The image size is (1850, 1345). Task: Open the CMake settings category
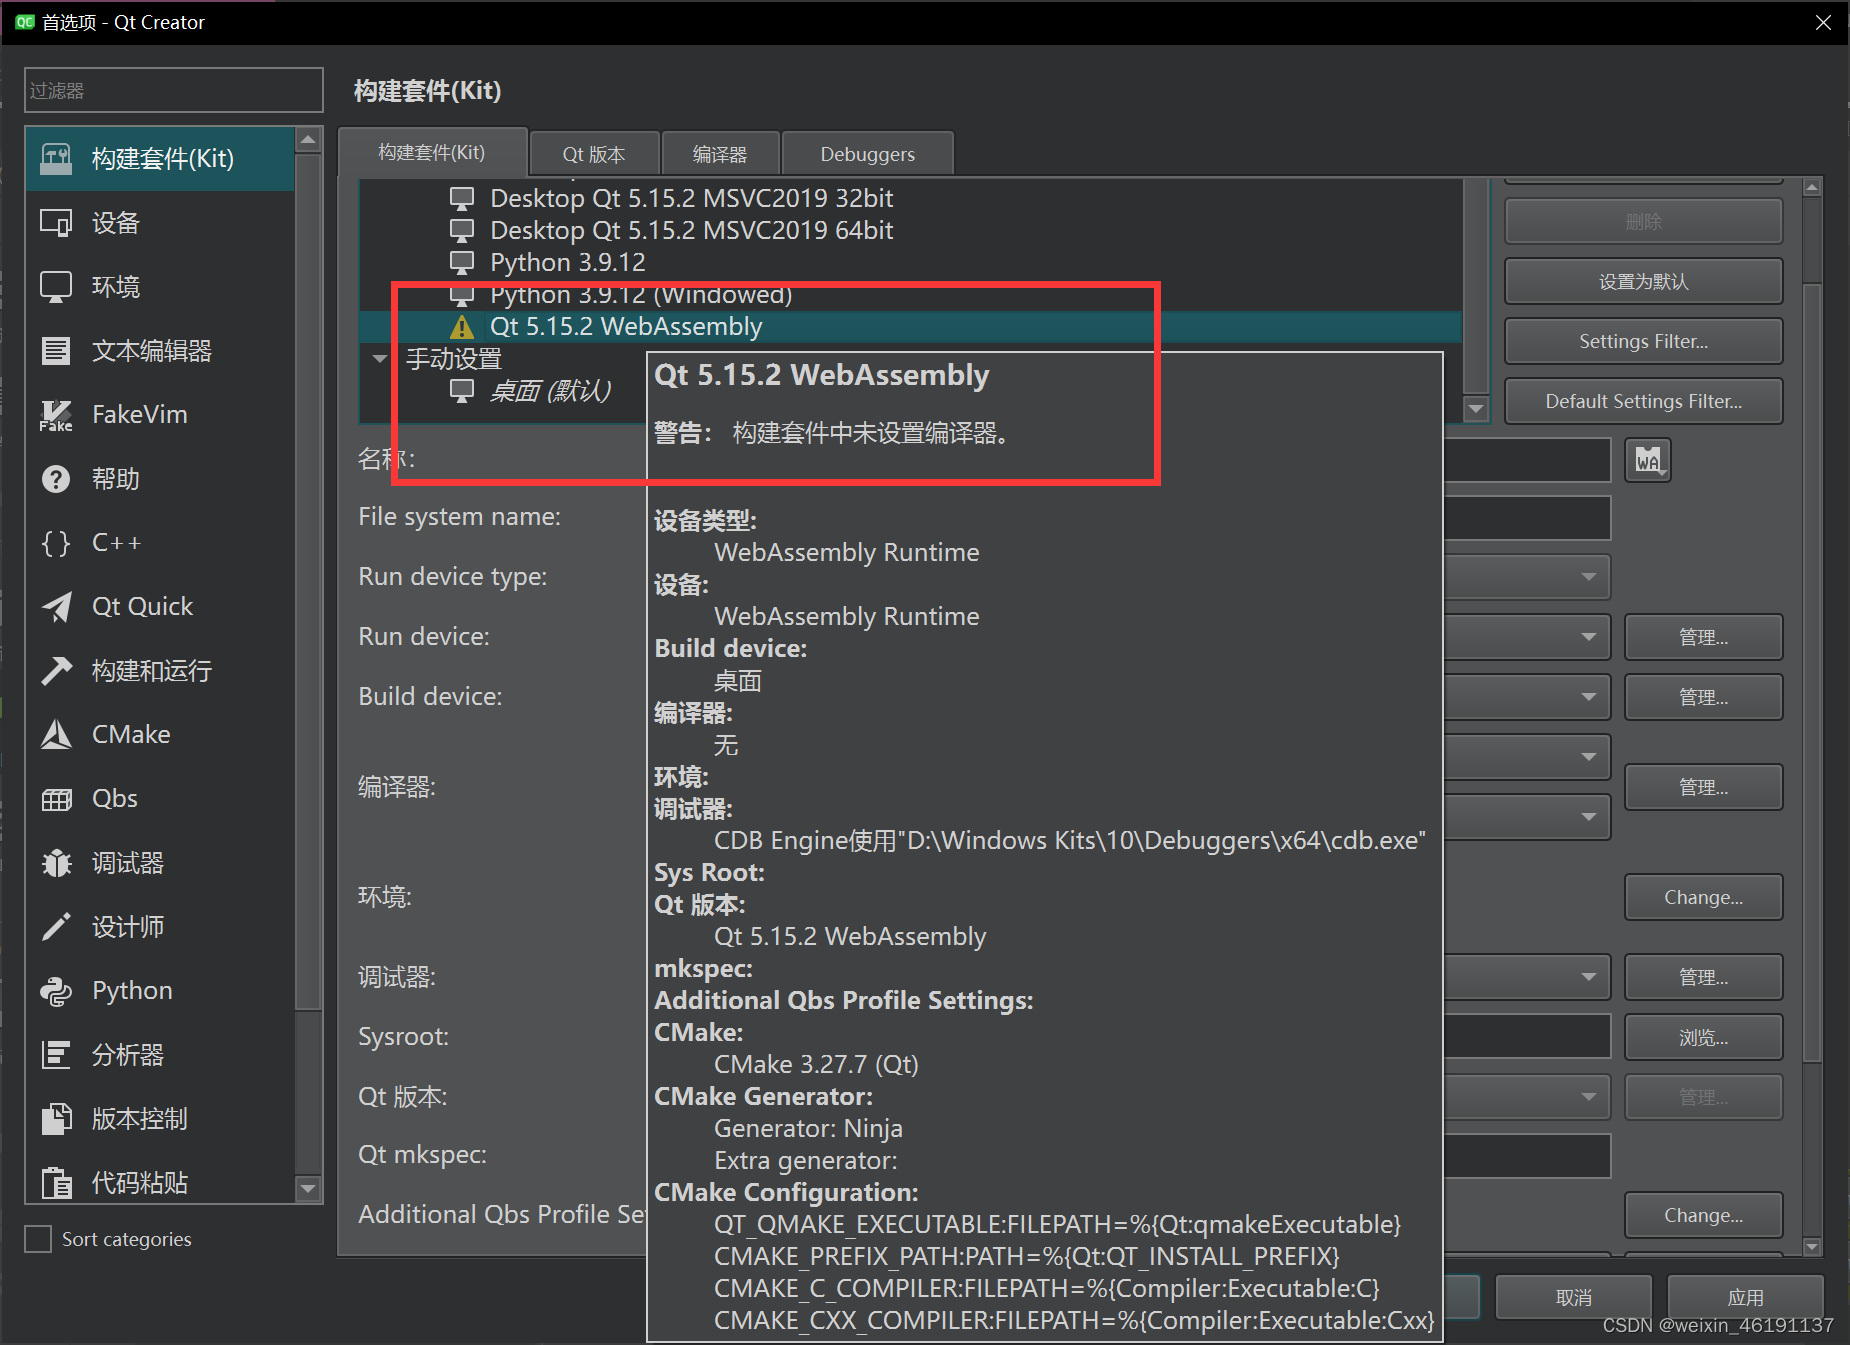[160, 735]
